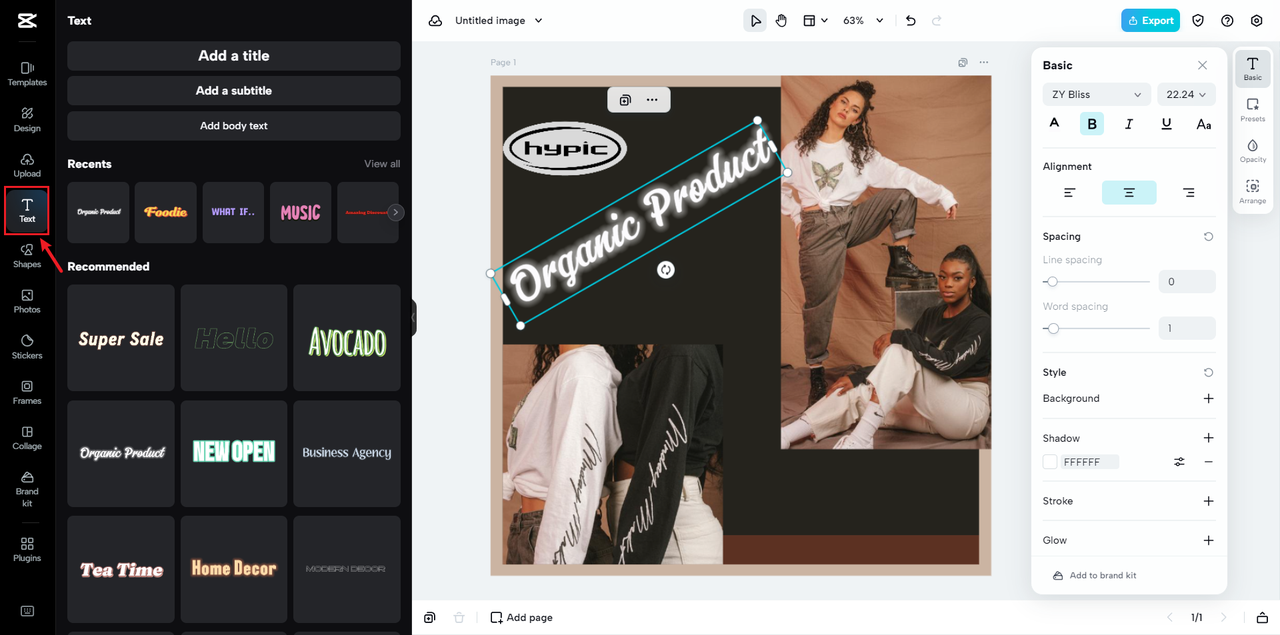The width and height of the screenshot is (1280, 635).
Task: Toggle Underline formatting
Action: coord(1166,124)
